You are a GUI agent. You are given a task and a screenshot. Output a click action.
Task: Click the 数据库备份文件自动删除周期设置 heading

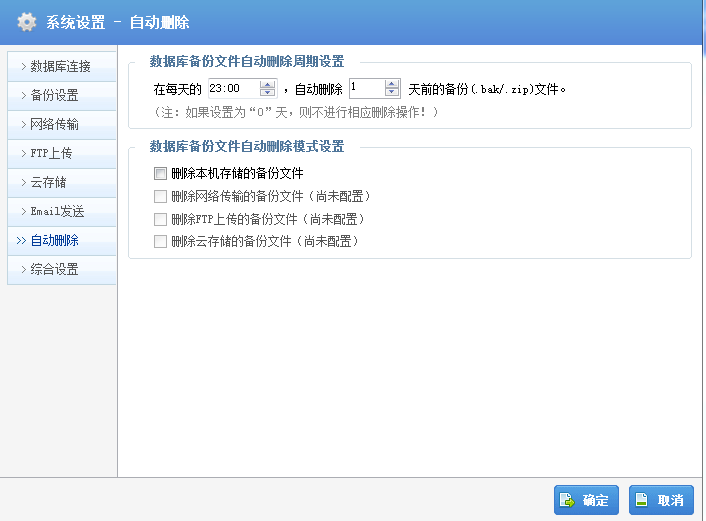coord(247,61)
